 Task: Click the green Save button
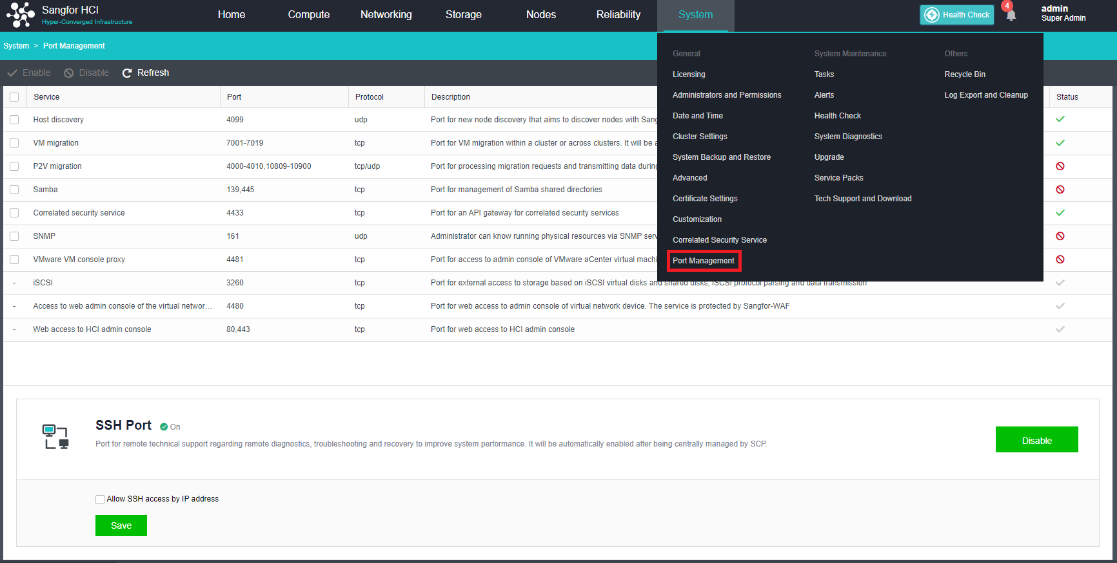click(121, 525)
